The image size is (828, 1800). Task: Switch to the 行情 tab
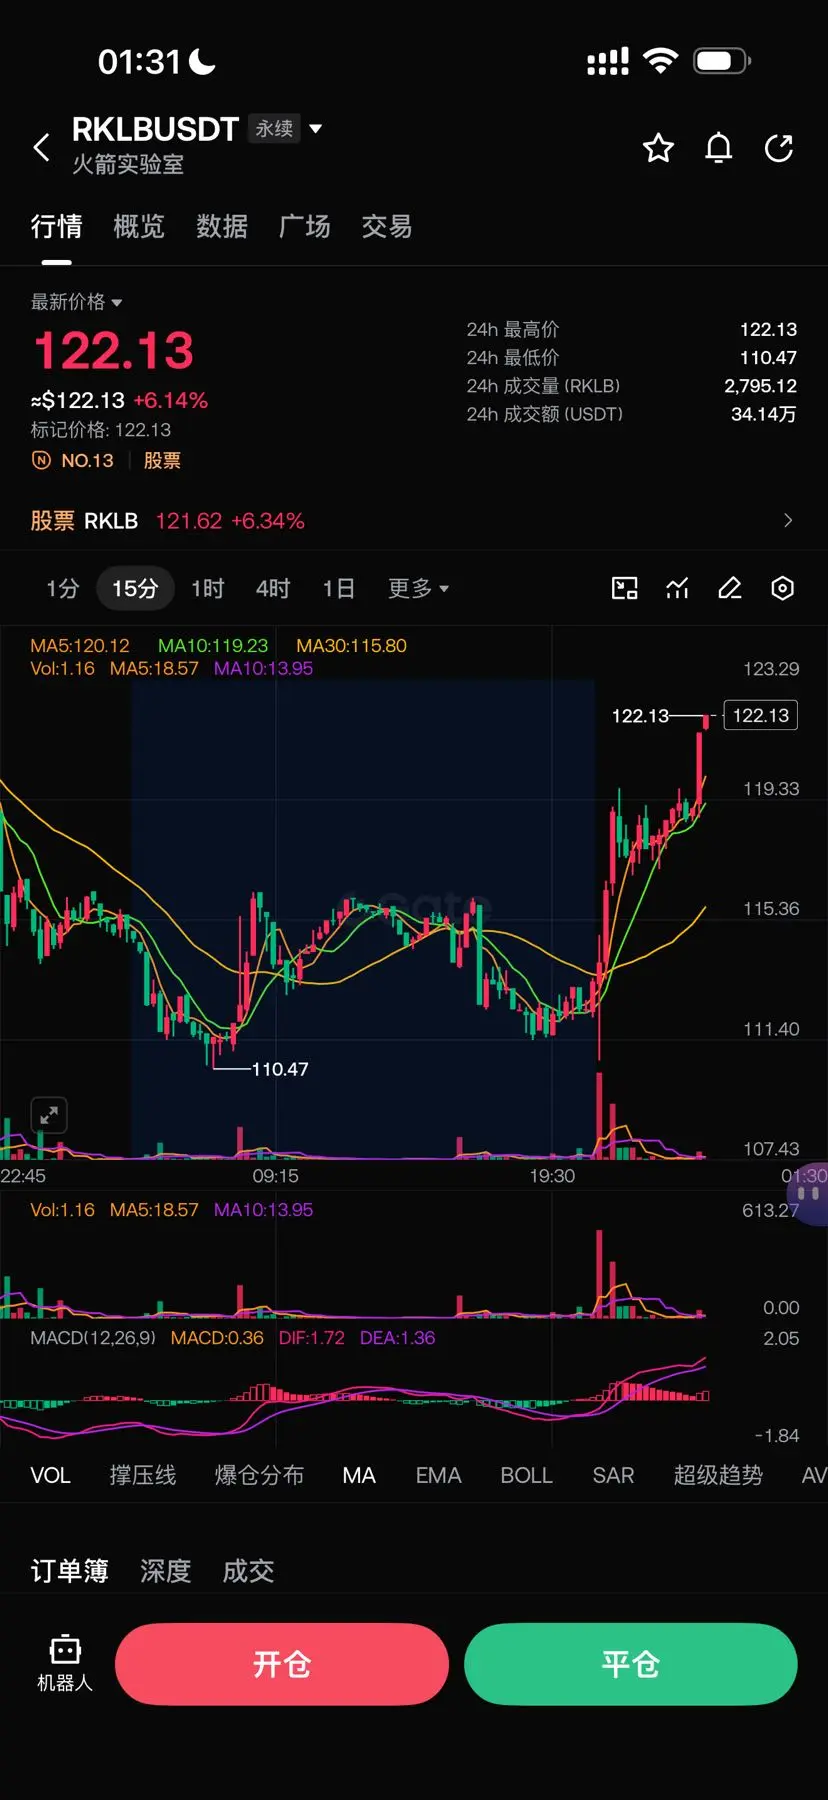(x=56, y=226)
